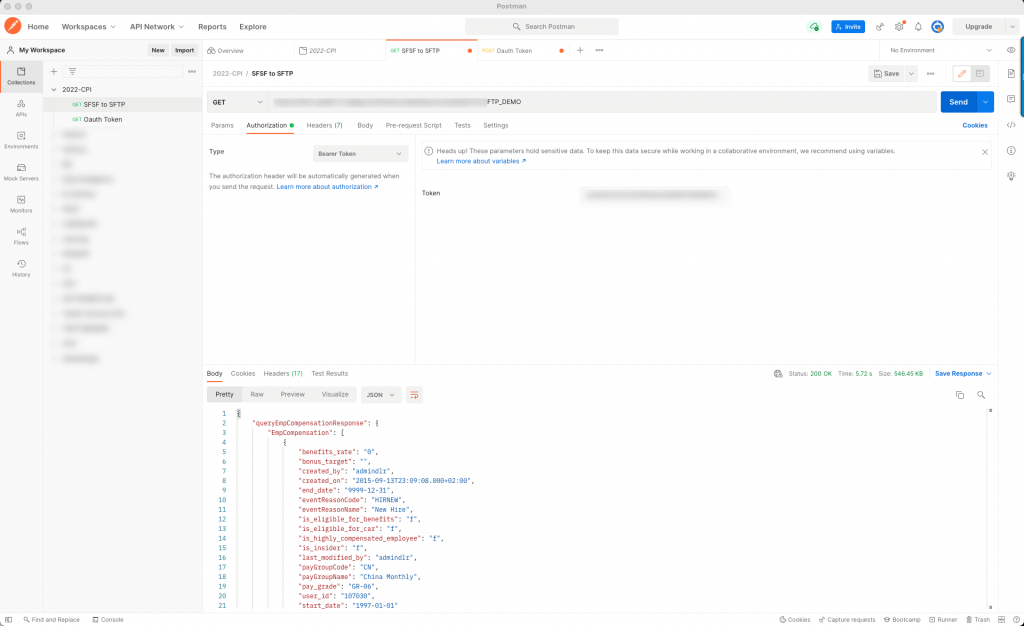Open the GET method dropdown
The width and height of the screenshot is (1024, 626).
(x=238, y=102)
